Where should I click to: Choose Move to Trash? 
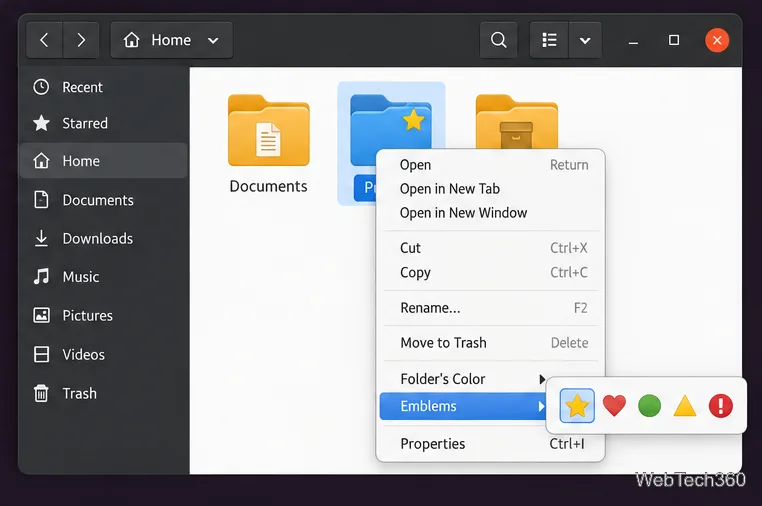click(x=491, y=343)
